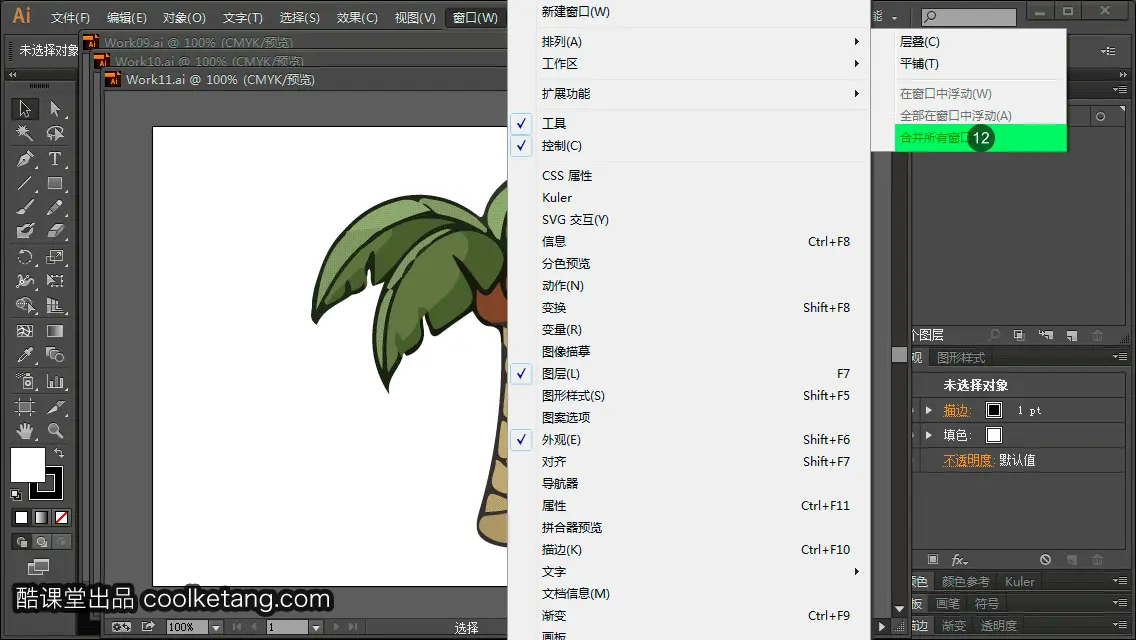This screenshot has height=640, width=1136.
Task: Open the fx add effect dropdown
Action: click(x=959, y=560)
